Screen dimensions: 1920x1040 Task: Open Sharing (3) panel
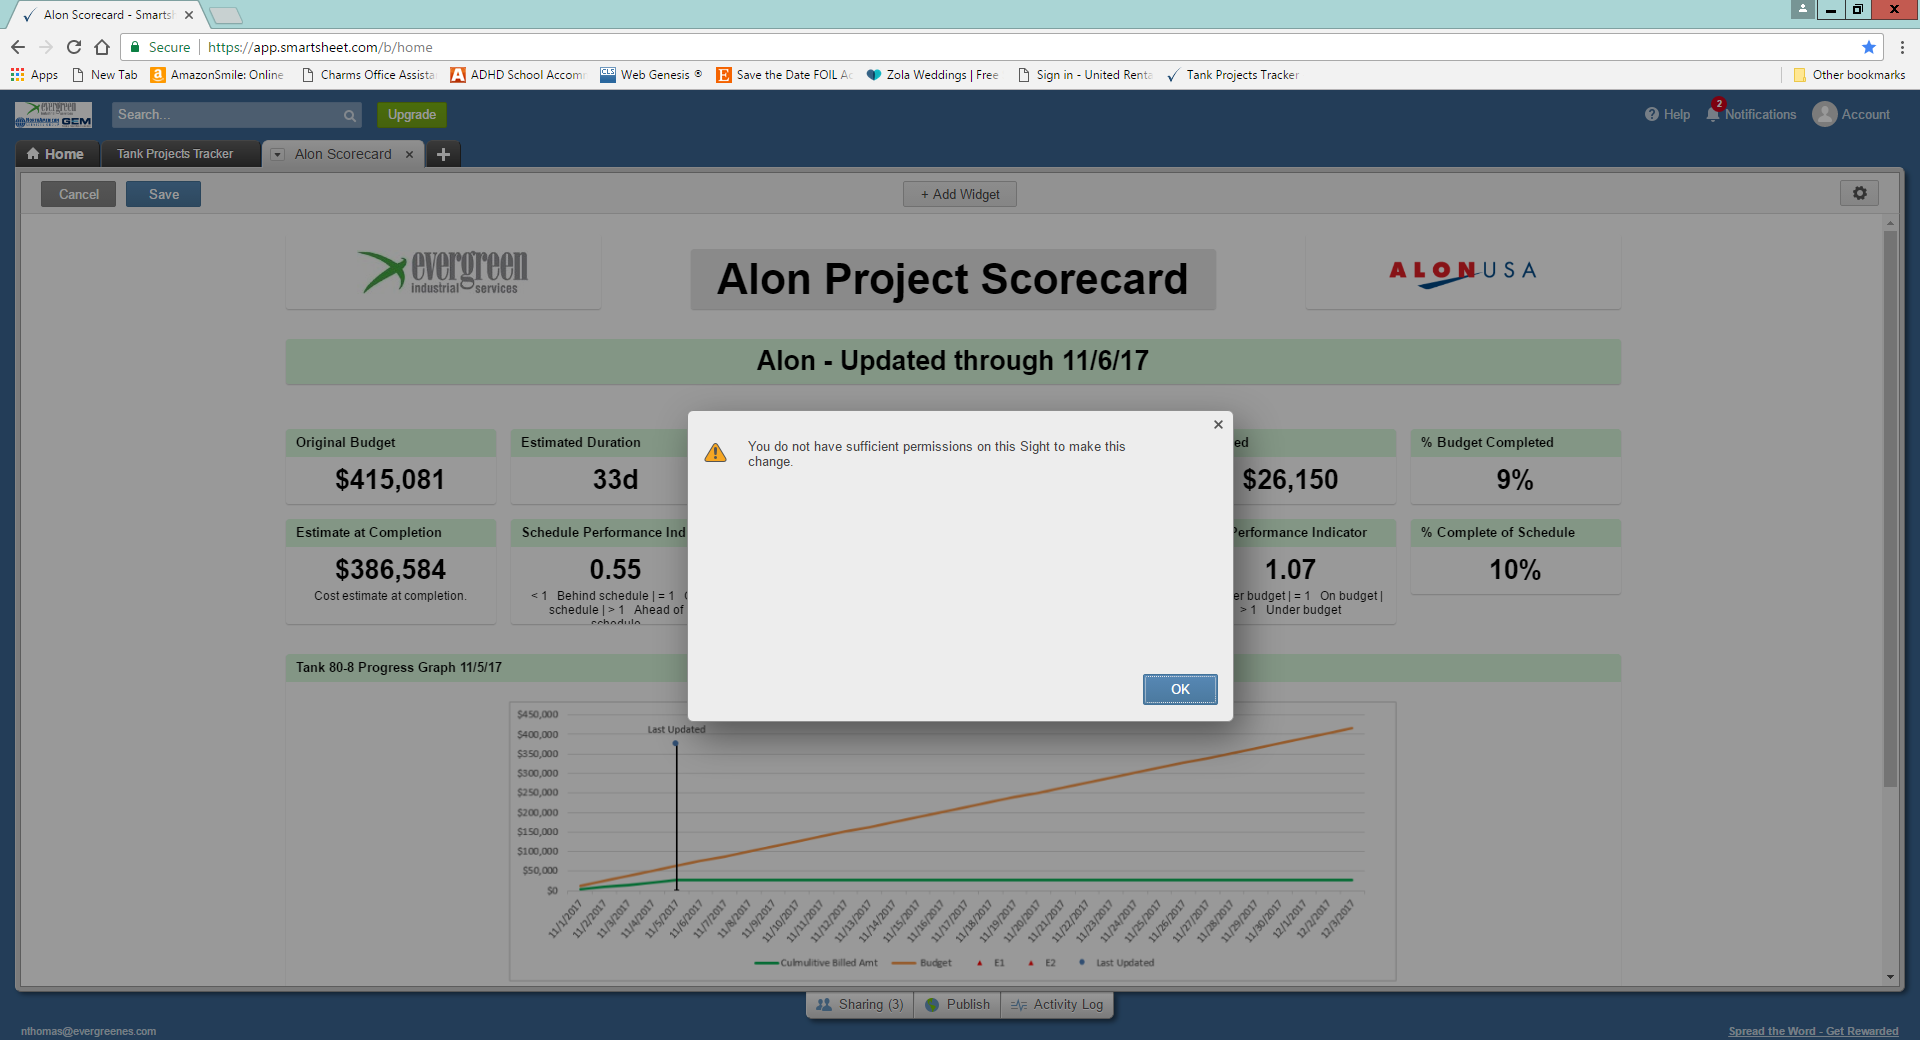point(860,1004)
